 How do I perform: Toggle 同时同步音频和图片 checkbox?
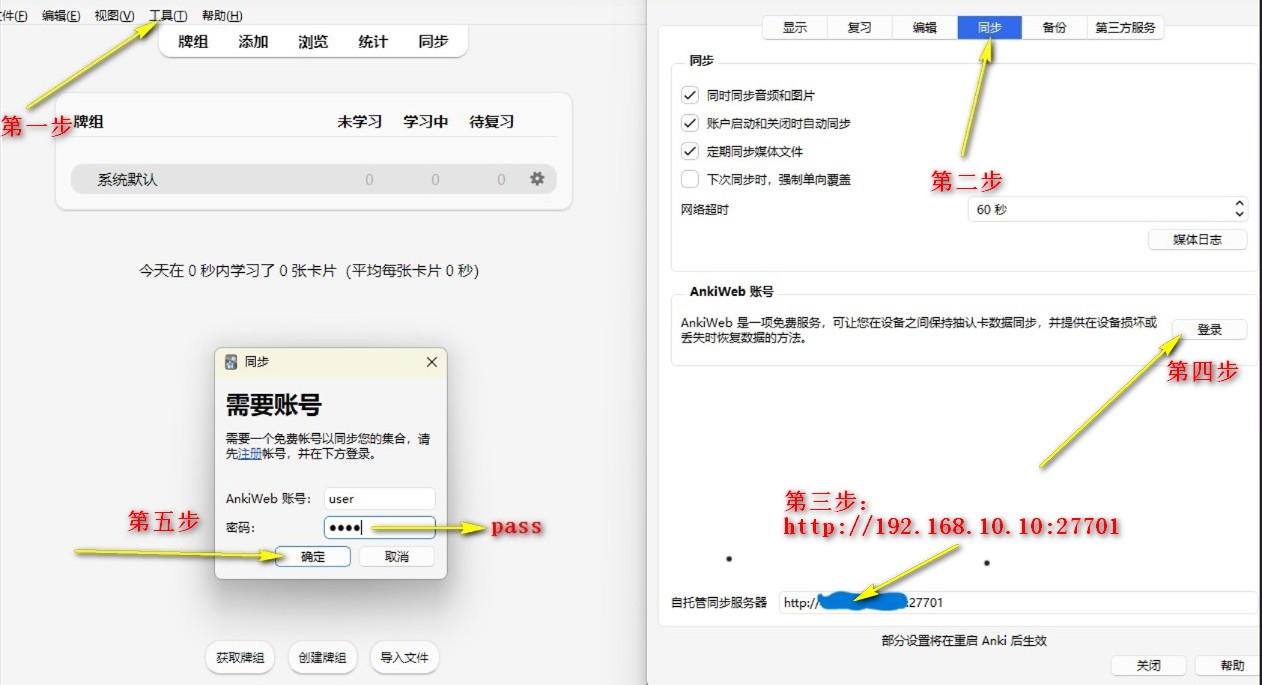[689, 95]
